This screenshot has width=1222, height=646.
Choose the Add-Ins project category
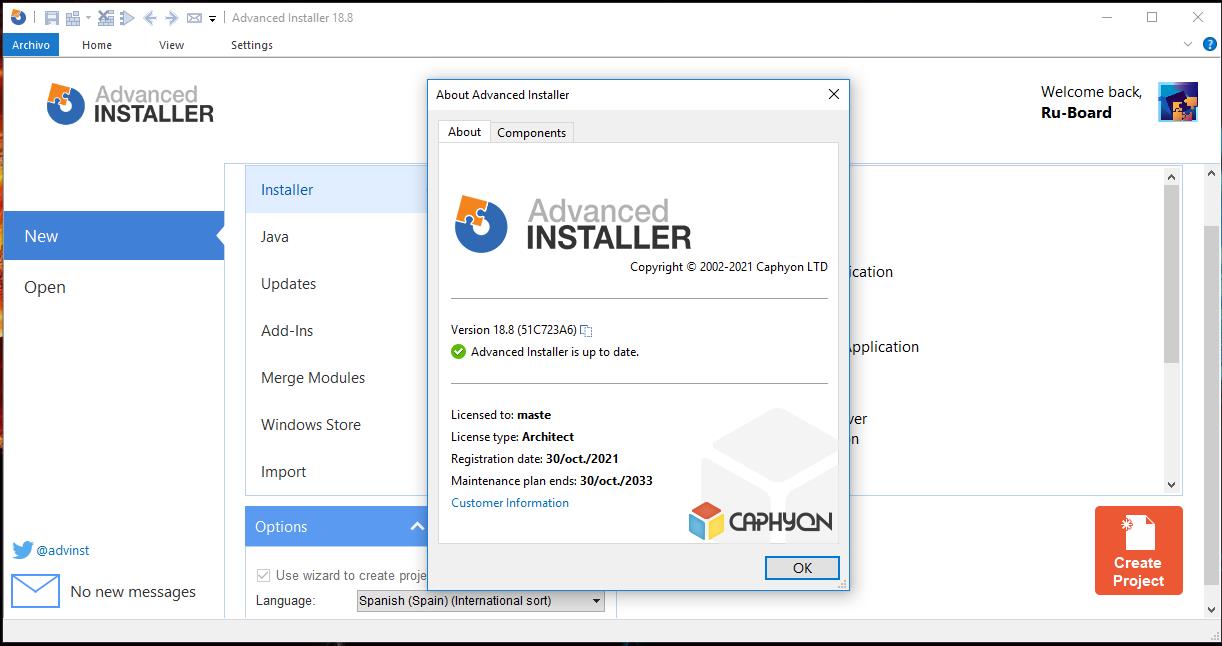coord(337,330)
